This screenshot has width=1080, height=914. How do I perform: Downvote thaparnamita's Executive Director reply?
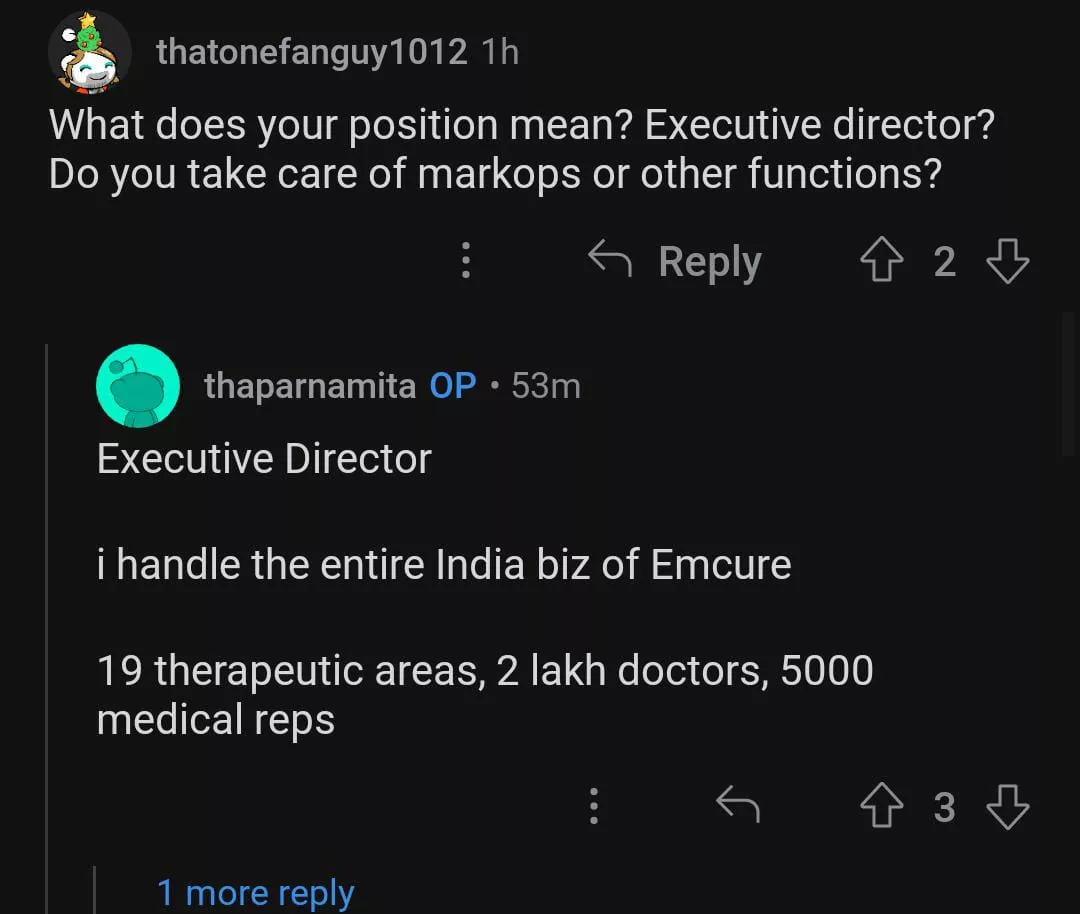tap(1007, 806)
